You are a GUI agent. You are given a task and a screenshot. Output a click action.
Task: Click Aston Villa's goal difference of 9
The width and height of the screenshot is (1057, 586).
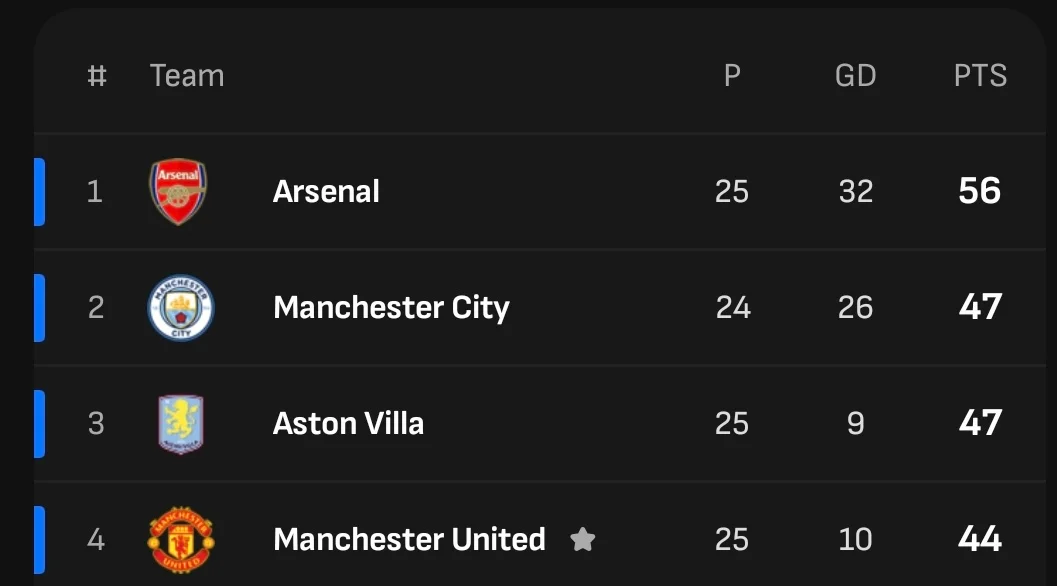click(x=855, y=423)
